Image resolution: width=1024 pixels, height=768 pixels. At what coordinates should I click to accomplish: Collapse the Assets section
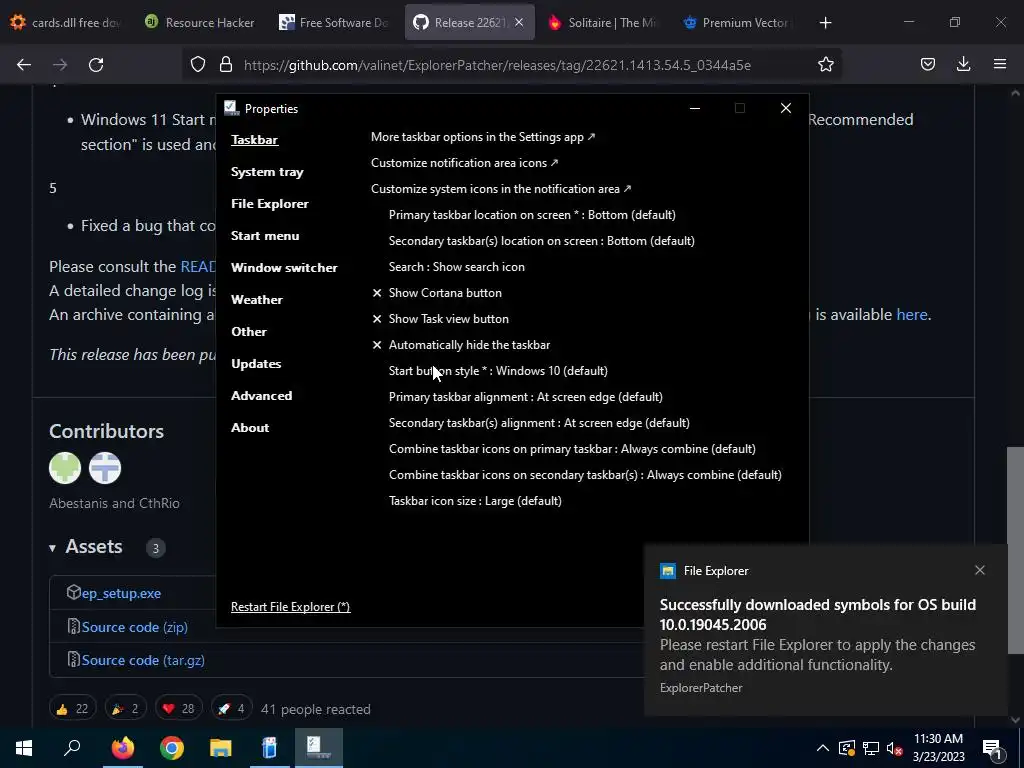pyautogui.click(x=86, y=547)
